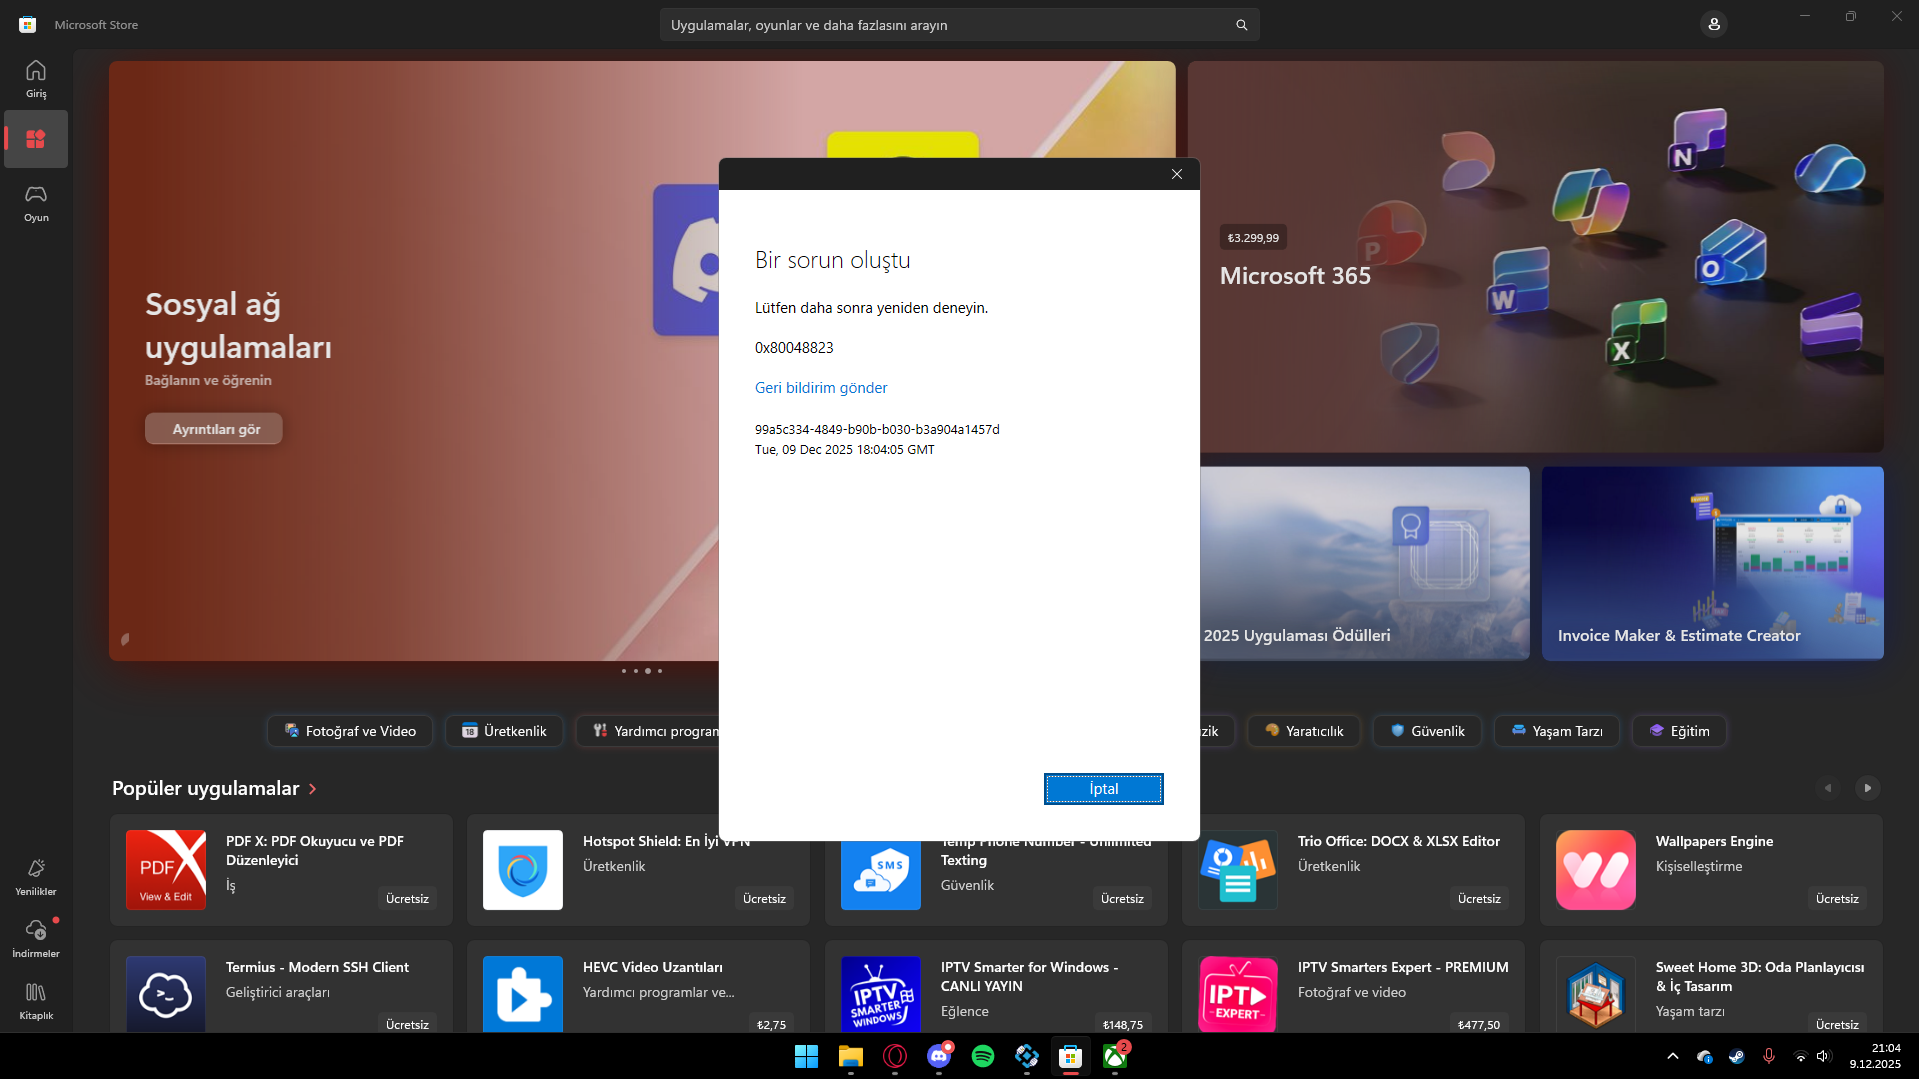Open Kitaplık library

(x=36, y=1000)
